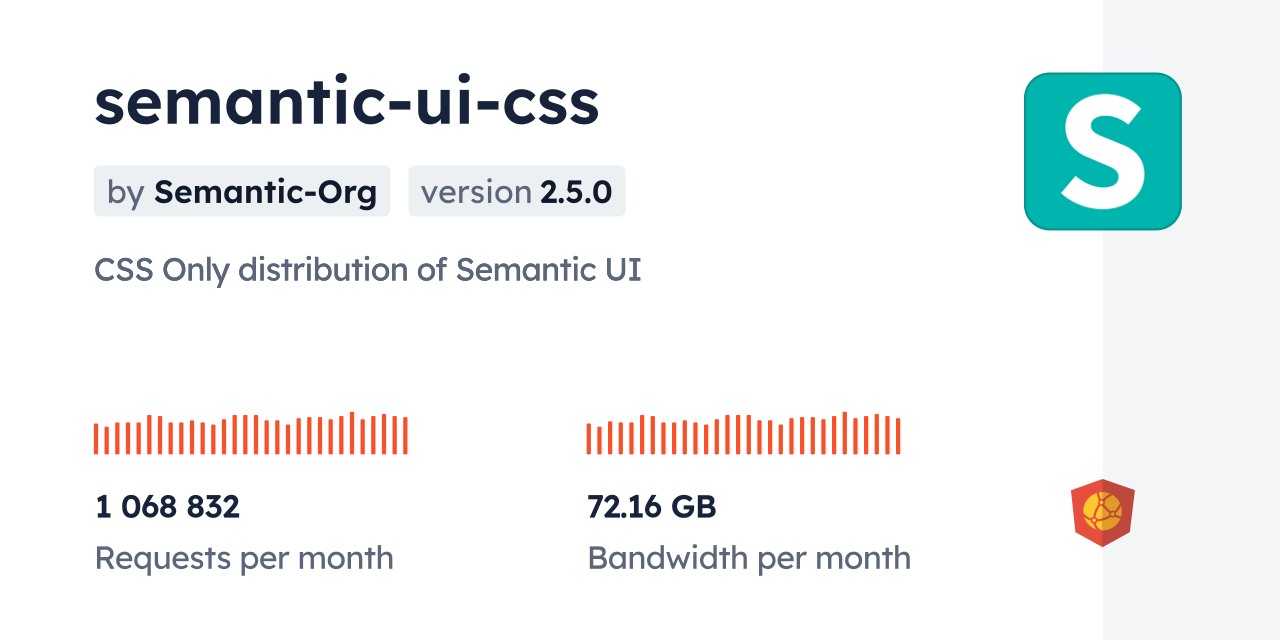Click the teal Semantic UI S logo
1280x640 pixels.
coord(1102,151)
